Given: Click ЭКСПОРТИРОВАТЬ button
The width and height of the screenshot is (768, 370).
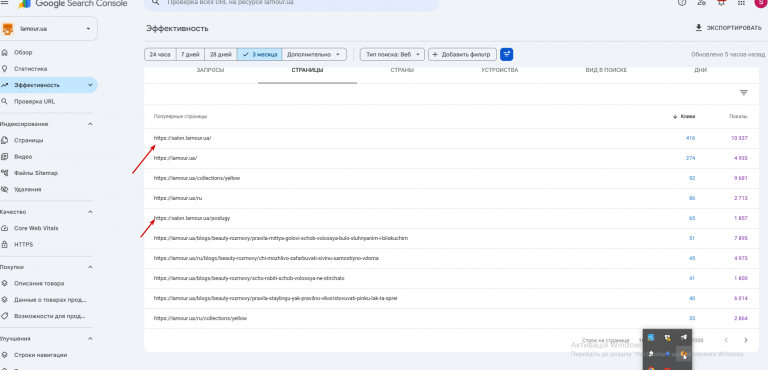Looking at the screenshot, I should [729, 28].
